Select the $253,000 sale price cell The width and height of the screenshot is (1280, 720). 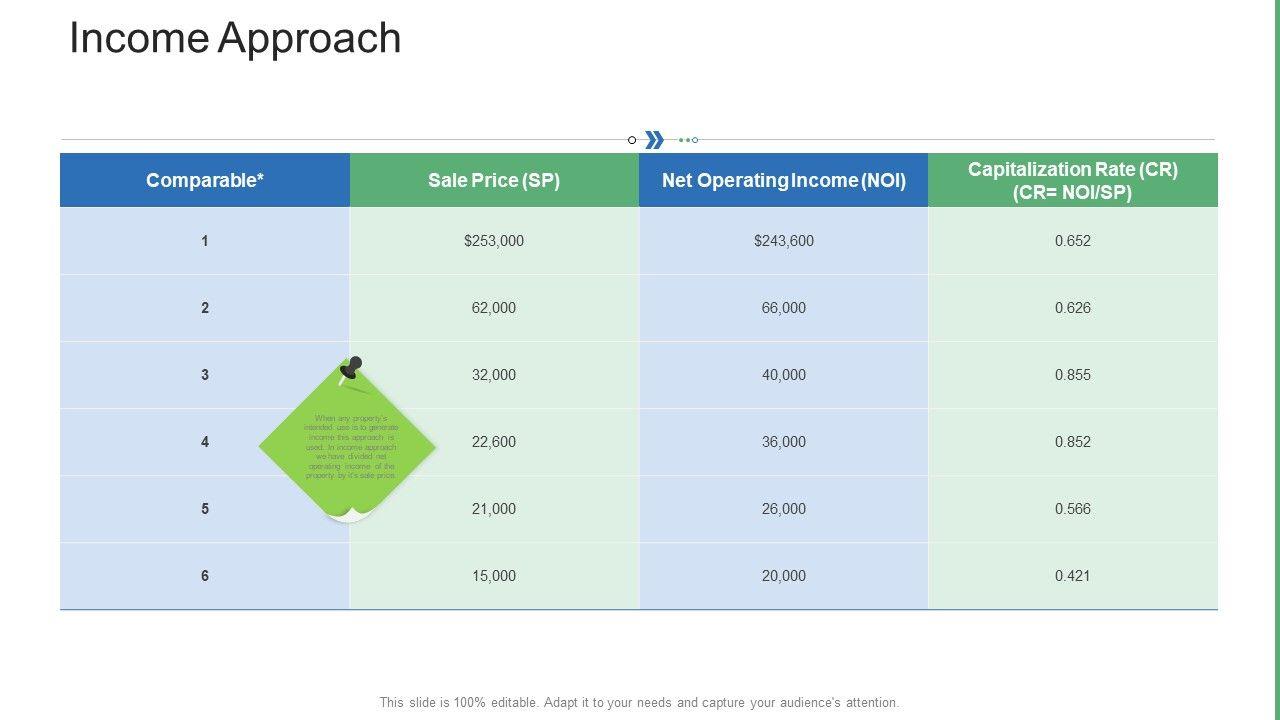point(494,241)
